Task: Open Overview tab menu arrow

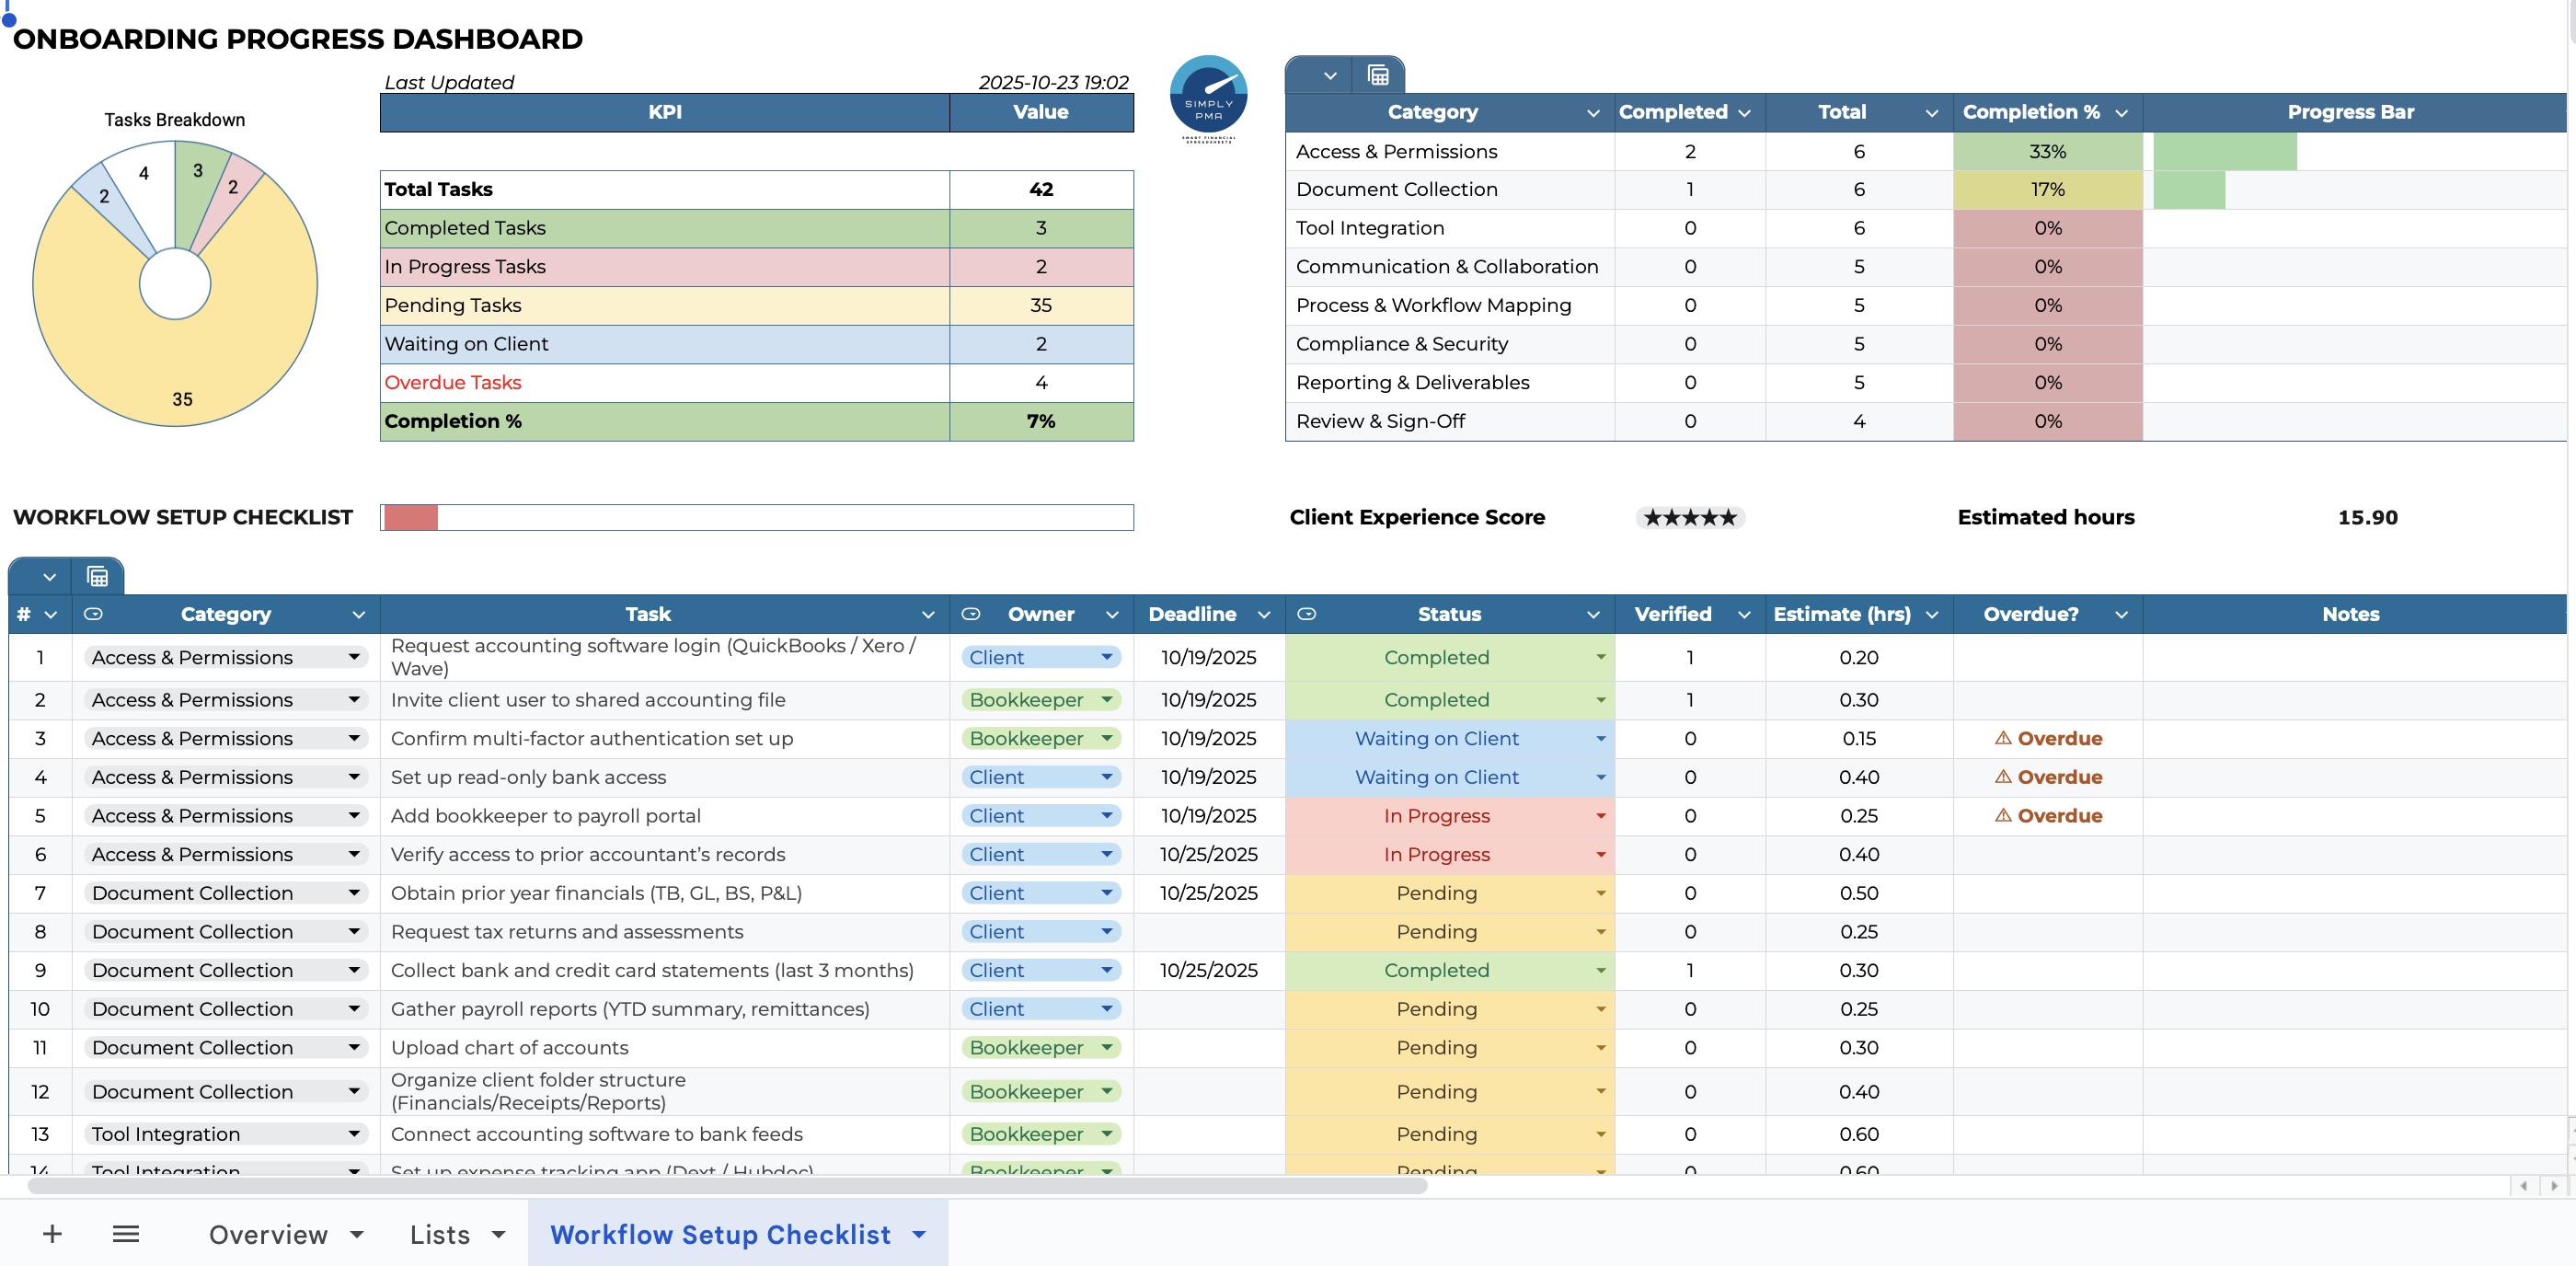Action: coord(357,1235)
